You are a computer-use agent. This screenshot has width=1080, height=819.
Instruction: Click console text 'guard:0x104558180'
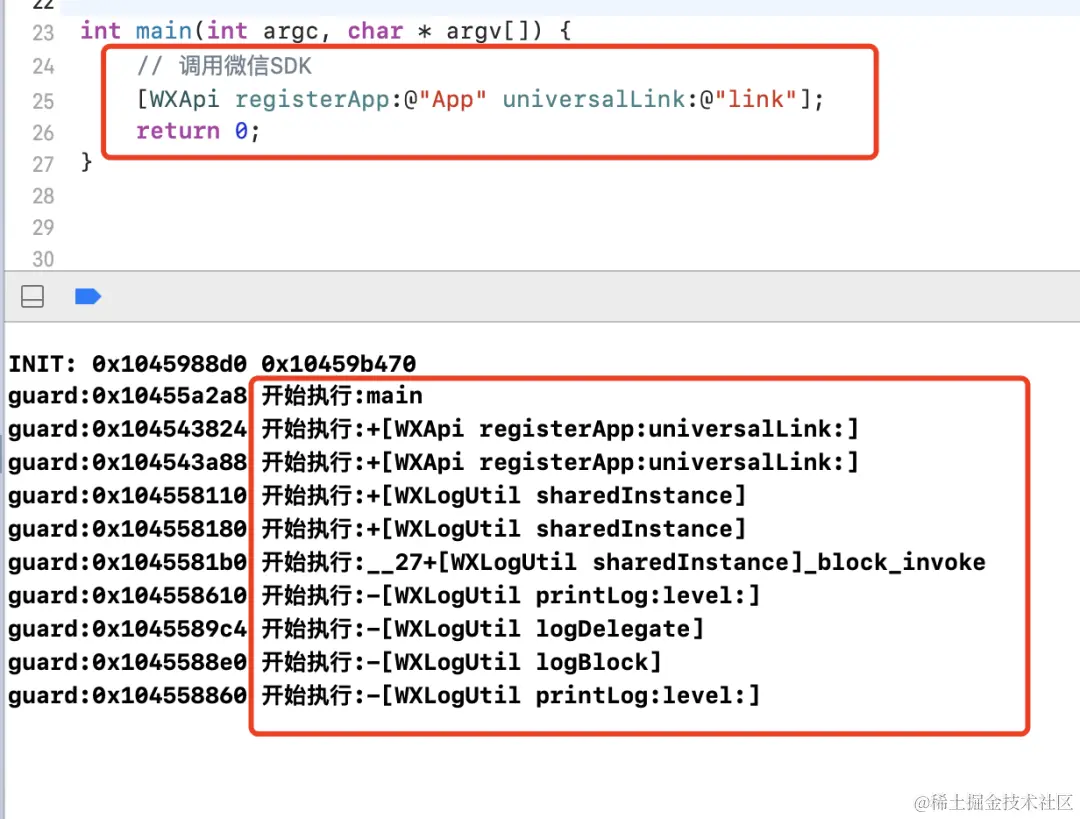click(x=127, y=529)
